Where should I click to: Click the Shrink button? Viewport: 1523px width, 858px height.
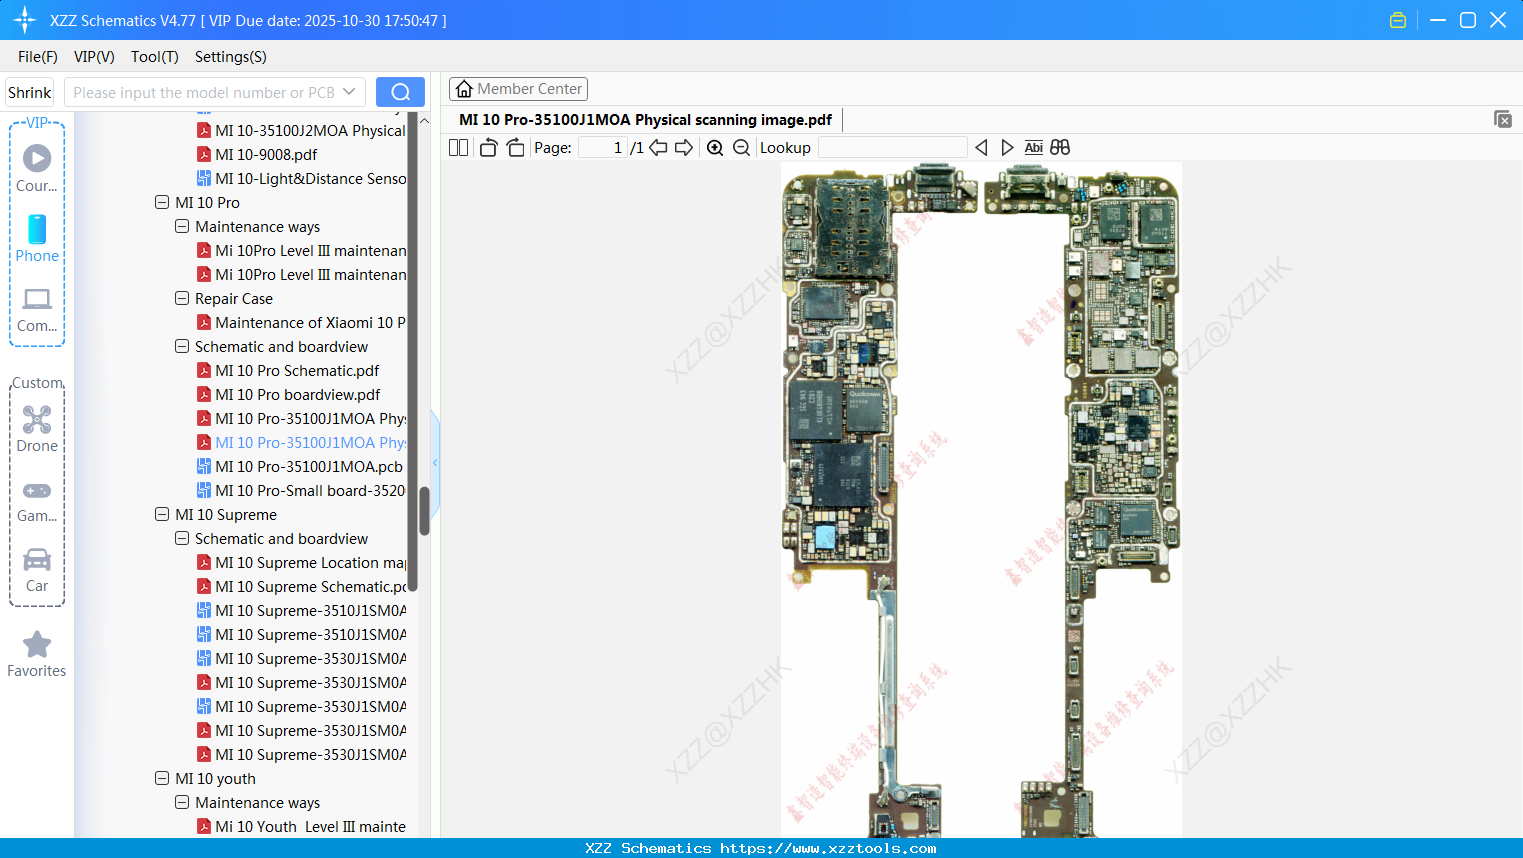pos(29,91)
